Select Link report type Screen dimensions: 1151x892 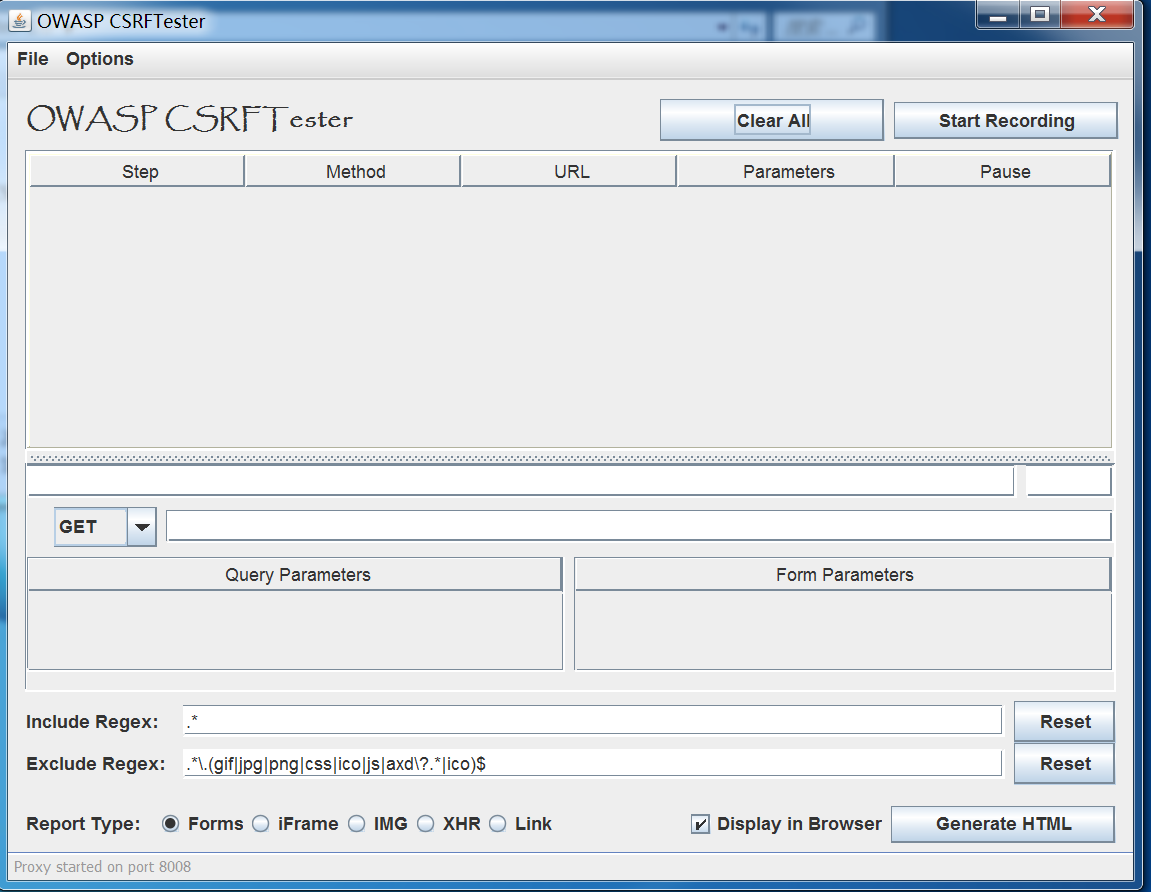point(498,824)
